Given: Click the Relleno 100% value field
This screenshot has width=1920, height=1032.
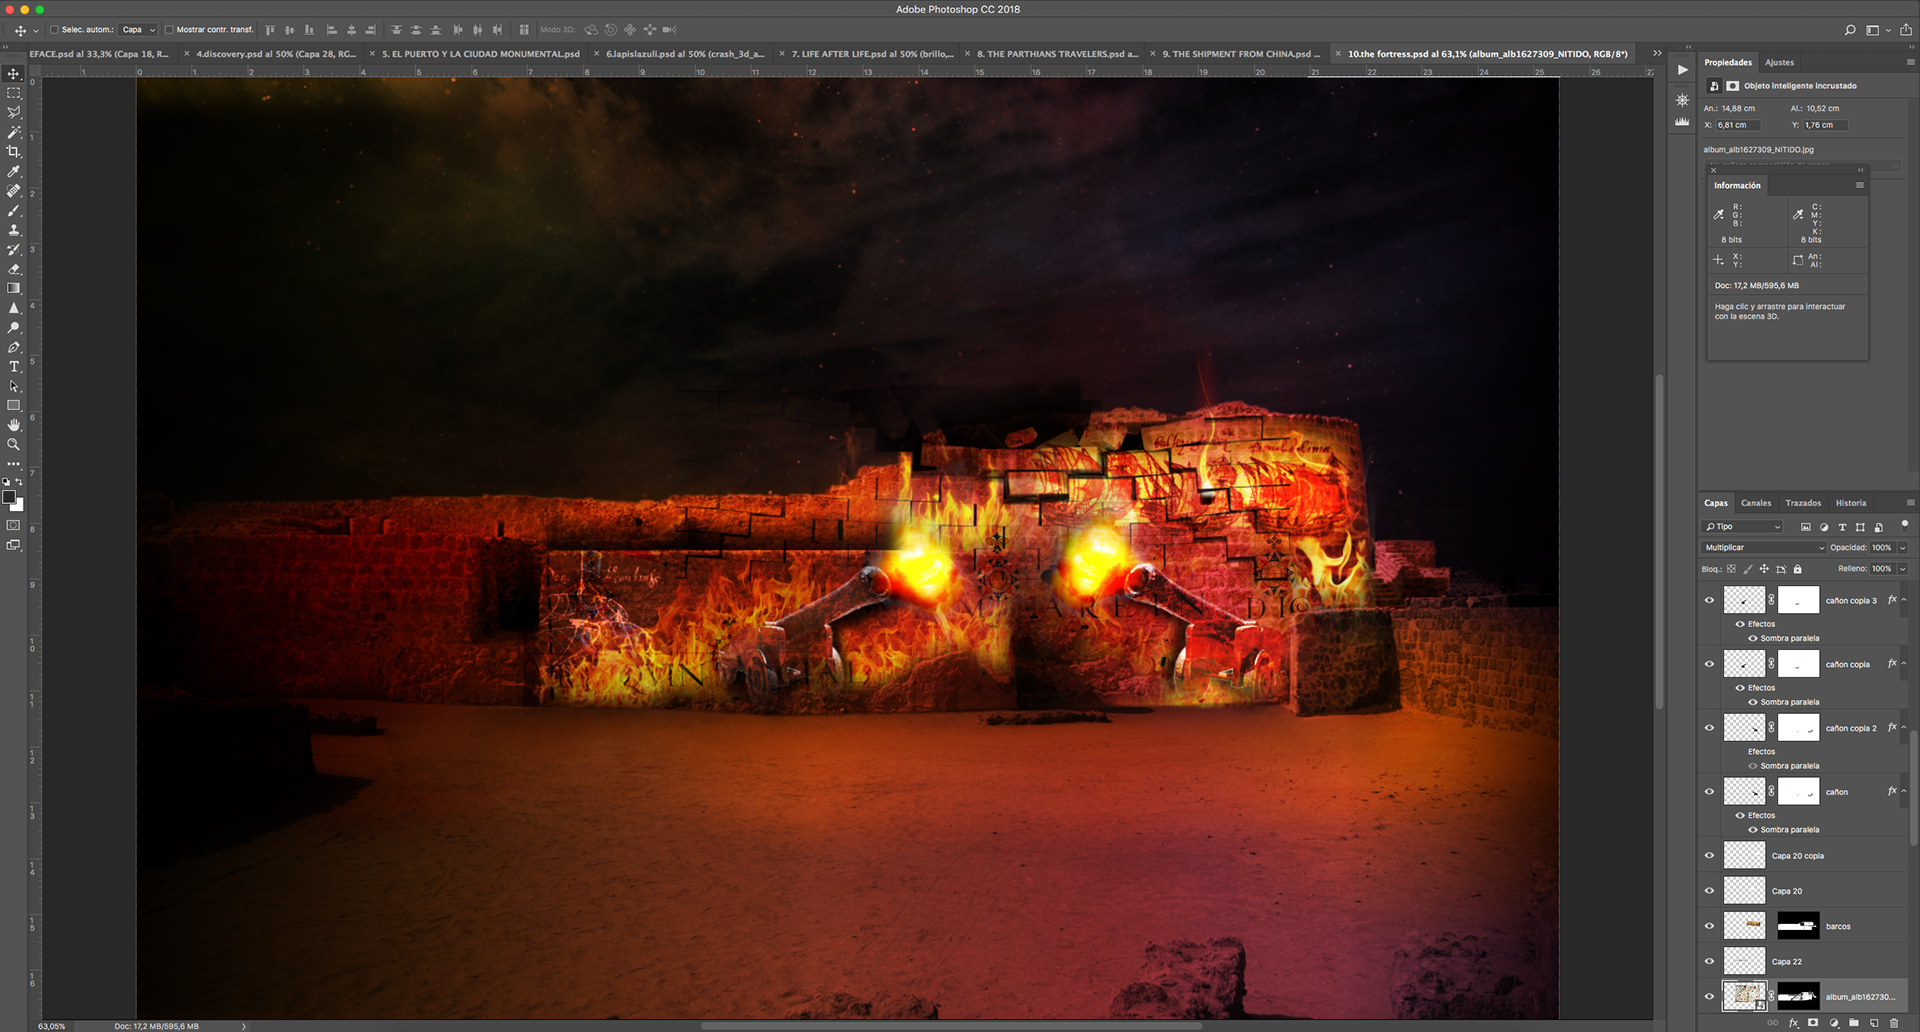Looking at the screenshot, I should tap(1882, 569).
